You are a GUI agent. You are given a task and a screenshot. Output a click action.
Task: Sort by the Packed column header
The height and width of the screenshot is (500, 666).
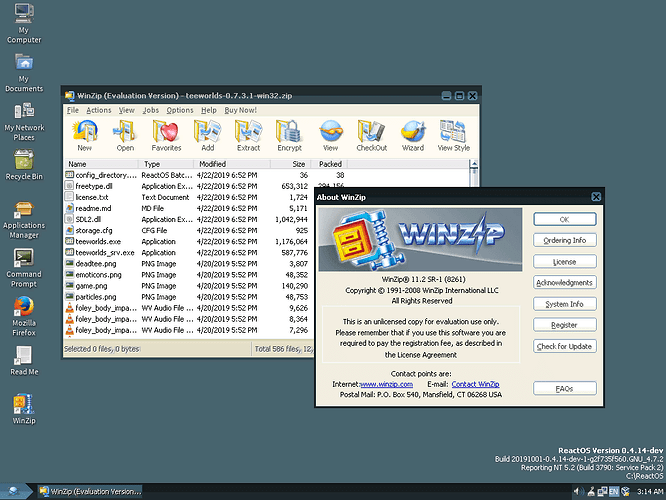pos(330,164)
